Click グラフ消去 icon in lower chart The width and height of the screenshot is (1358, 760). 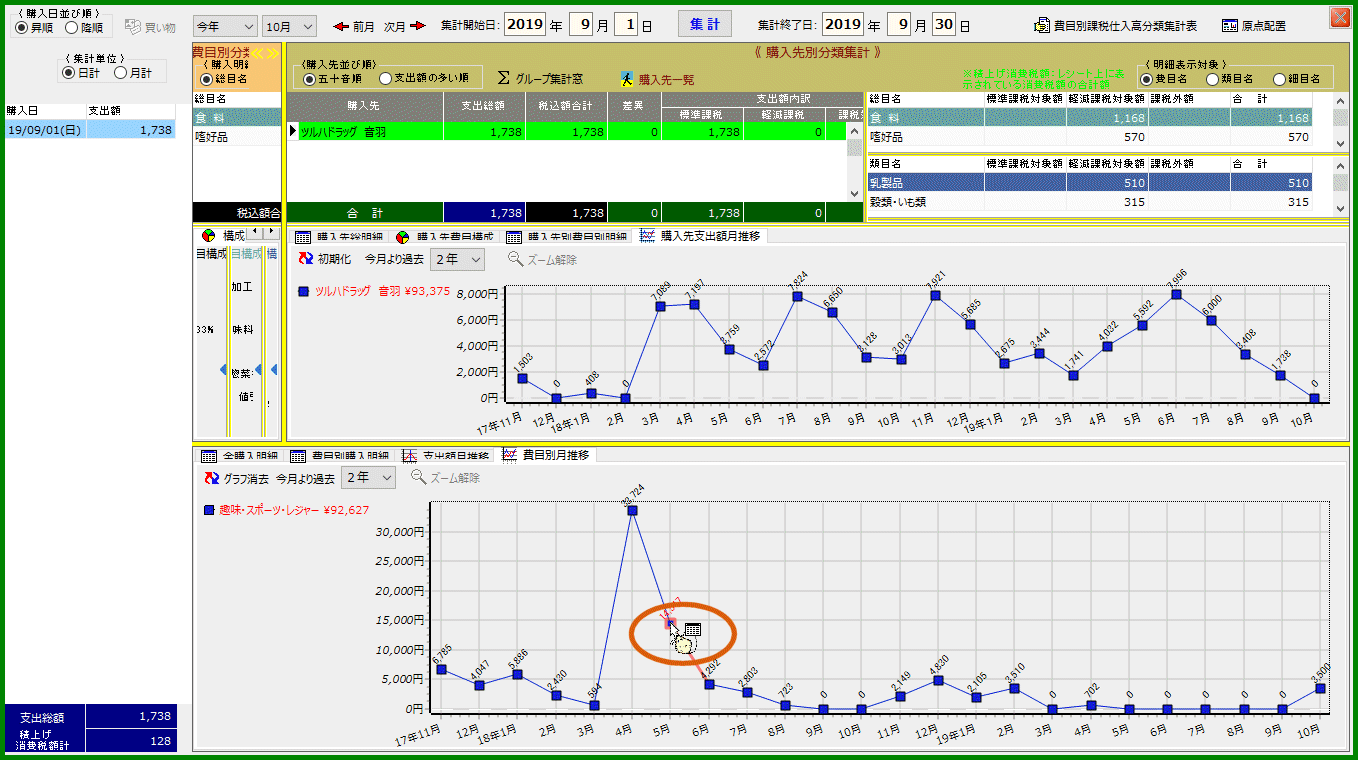[x=211, y=478]
